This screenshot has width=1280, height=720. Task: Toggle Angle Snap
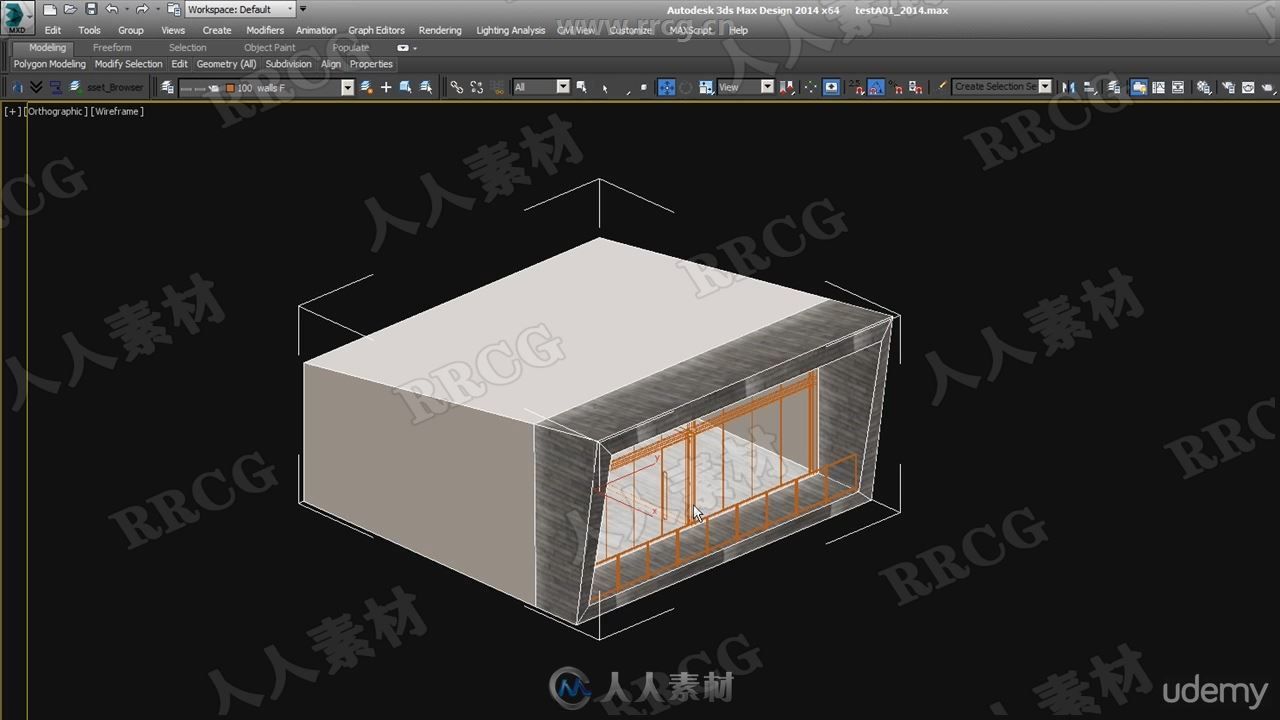(876, 87)
